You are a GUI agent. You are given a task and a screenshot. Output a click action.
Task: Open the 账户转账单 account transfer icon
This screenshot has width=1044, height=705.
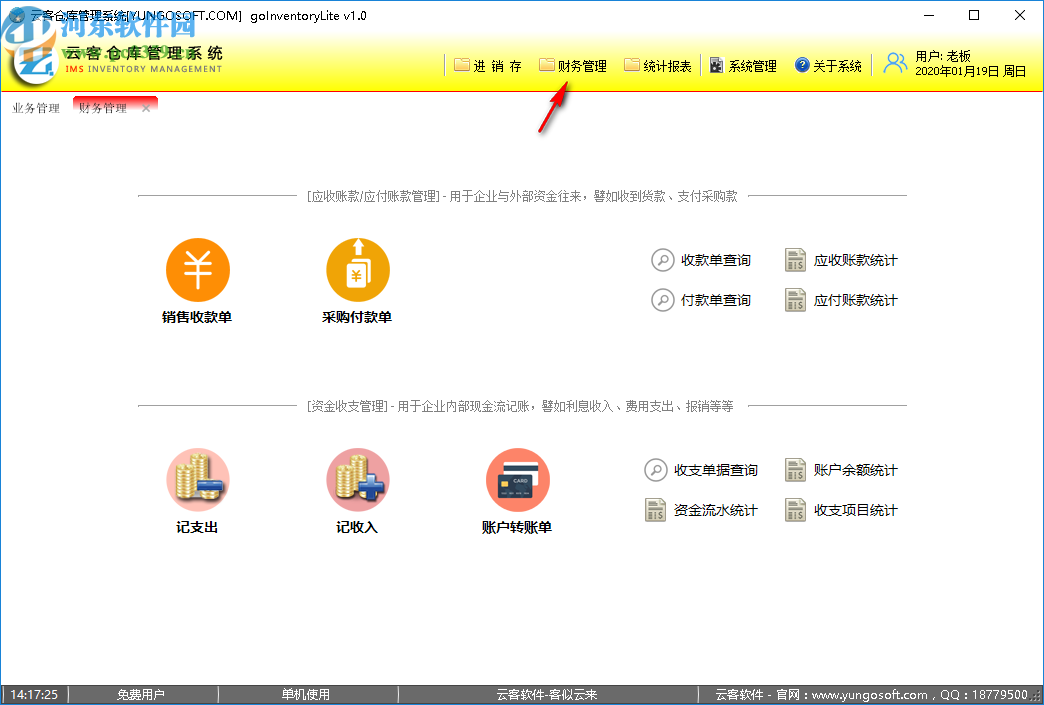tap(517, 479)
